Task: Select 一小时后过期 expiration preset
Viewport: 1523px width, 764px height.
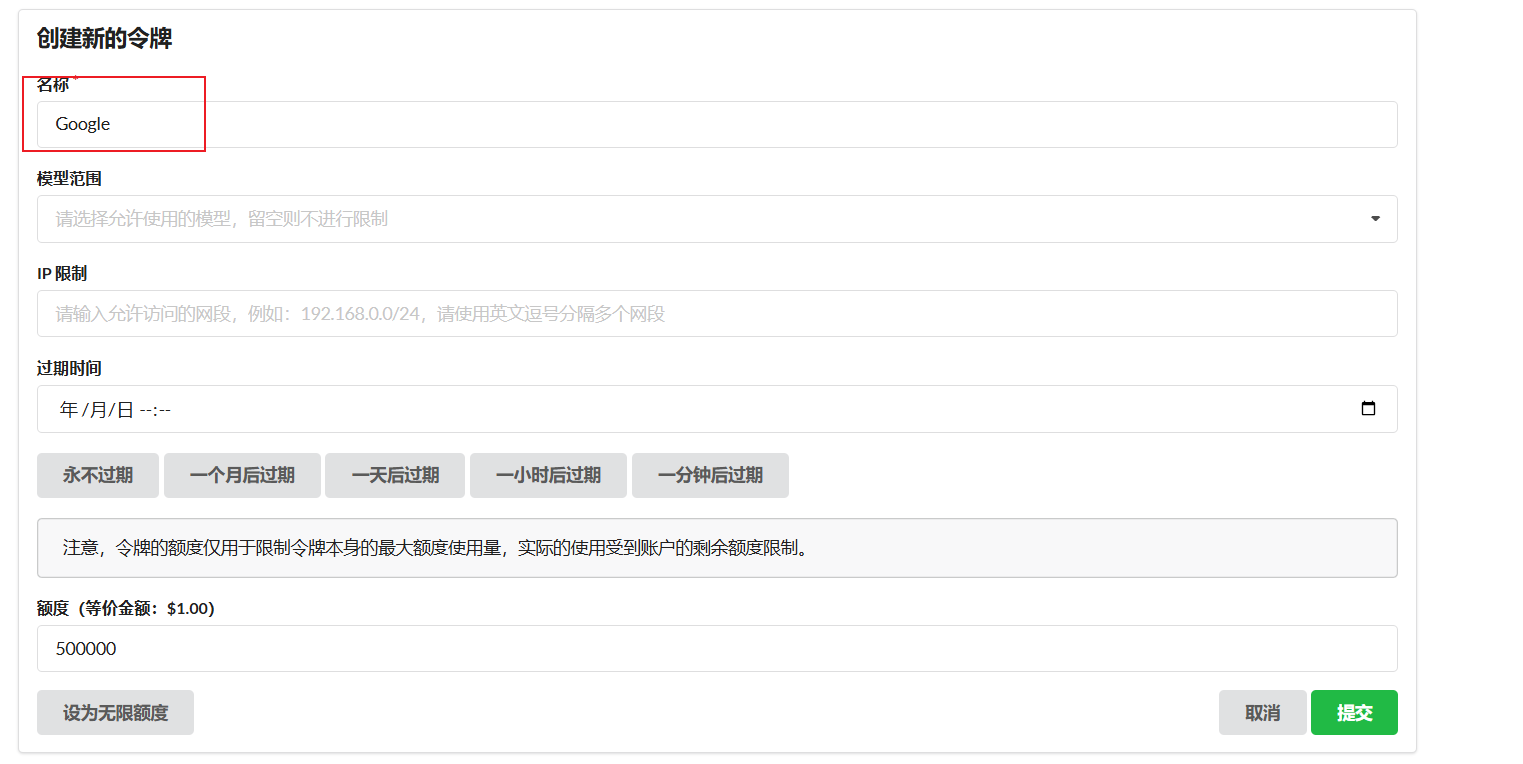Action: coord(548,475)
